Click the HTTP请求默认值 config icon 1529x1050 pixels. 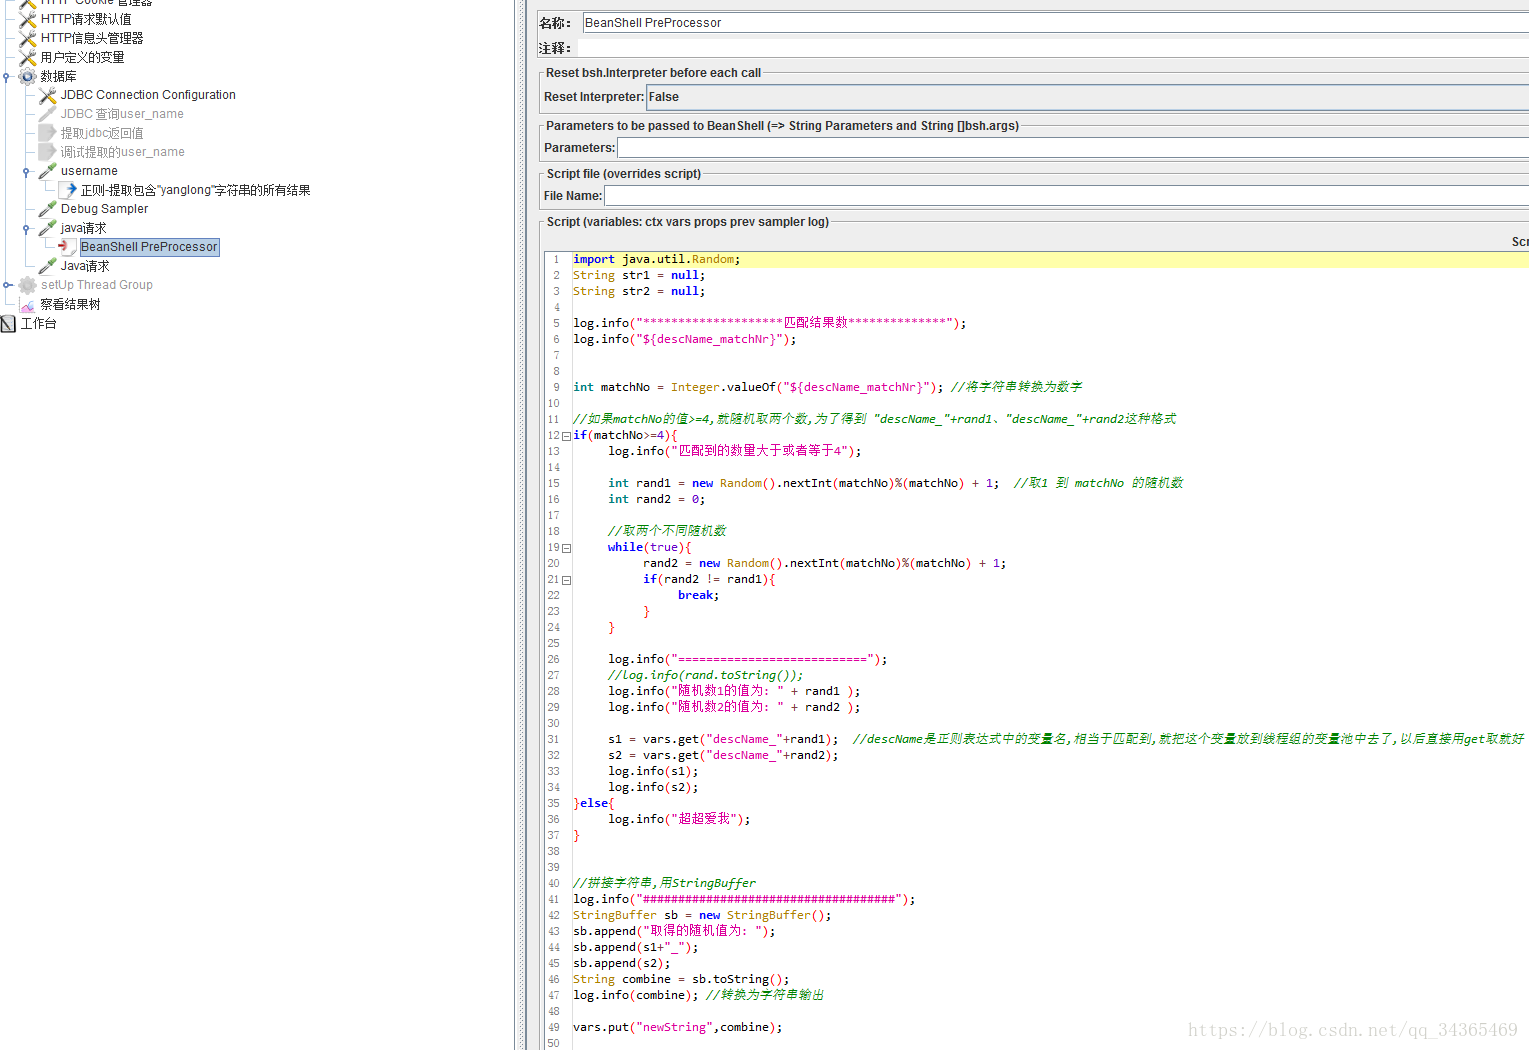(x=28, y=19)
